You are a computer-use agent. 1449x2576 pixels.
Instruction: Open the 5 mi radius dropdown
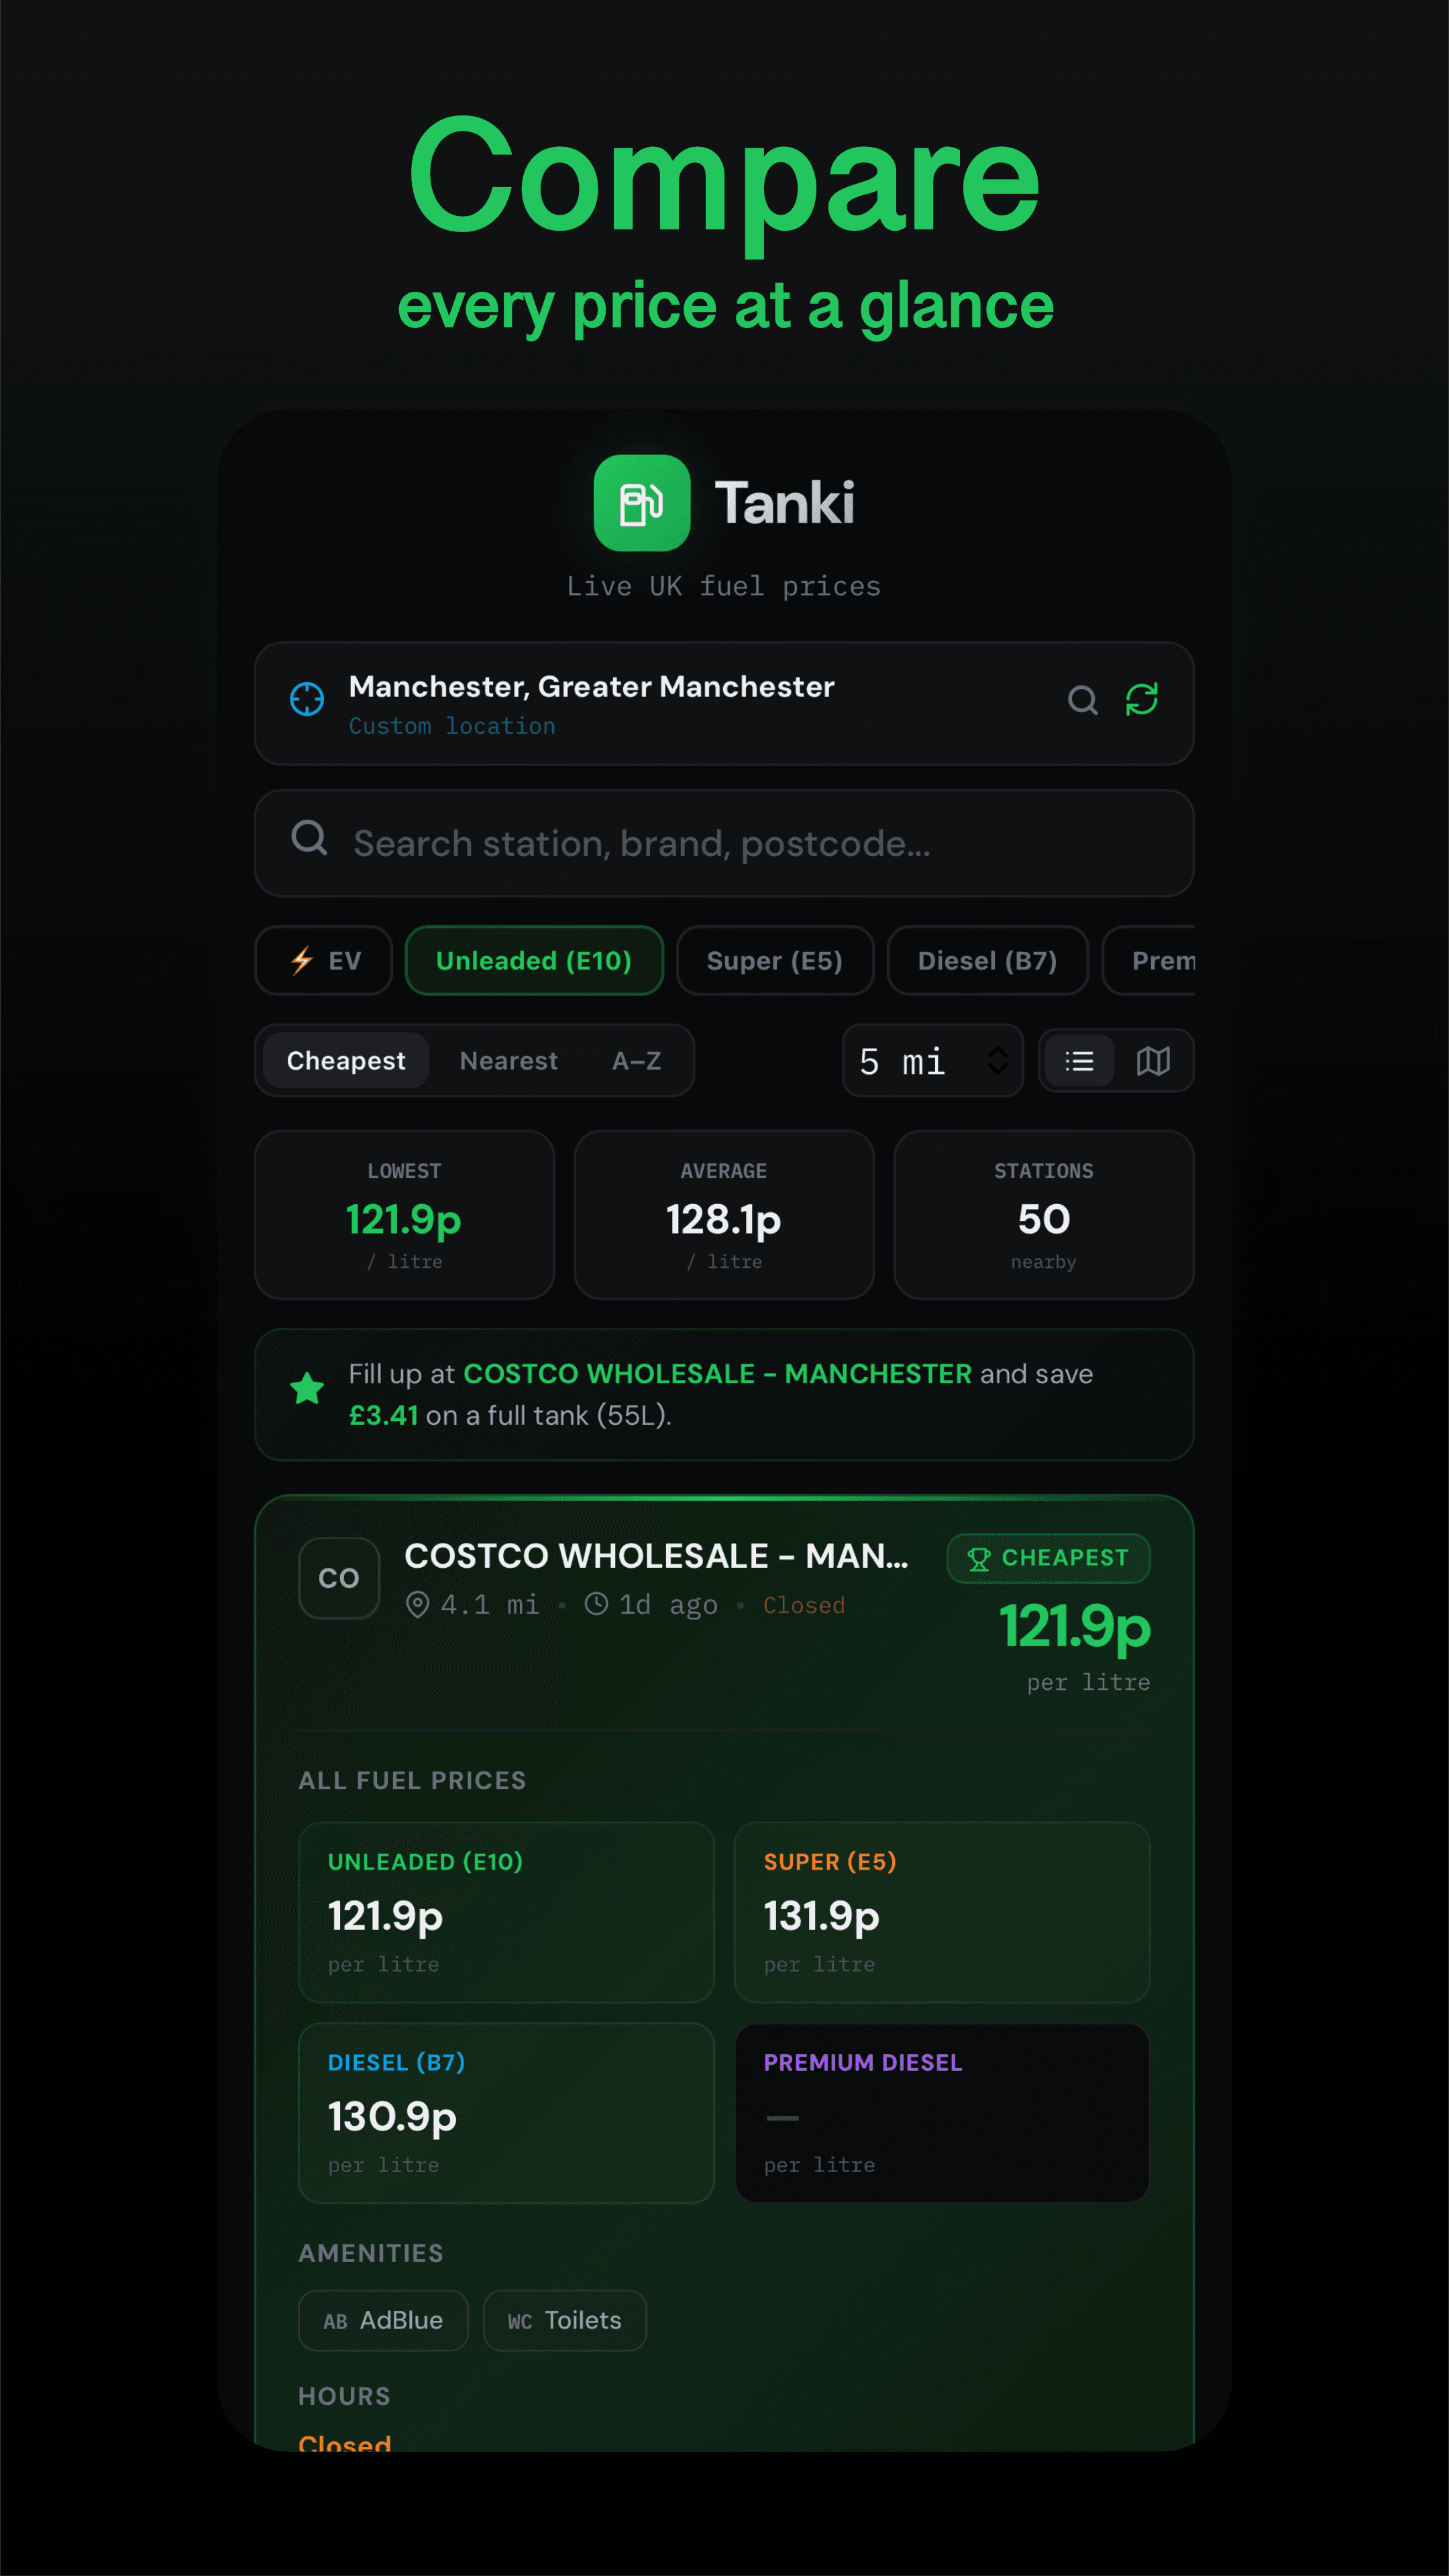click(932, 1061)
